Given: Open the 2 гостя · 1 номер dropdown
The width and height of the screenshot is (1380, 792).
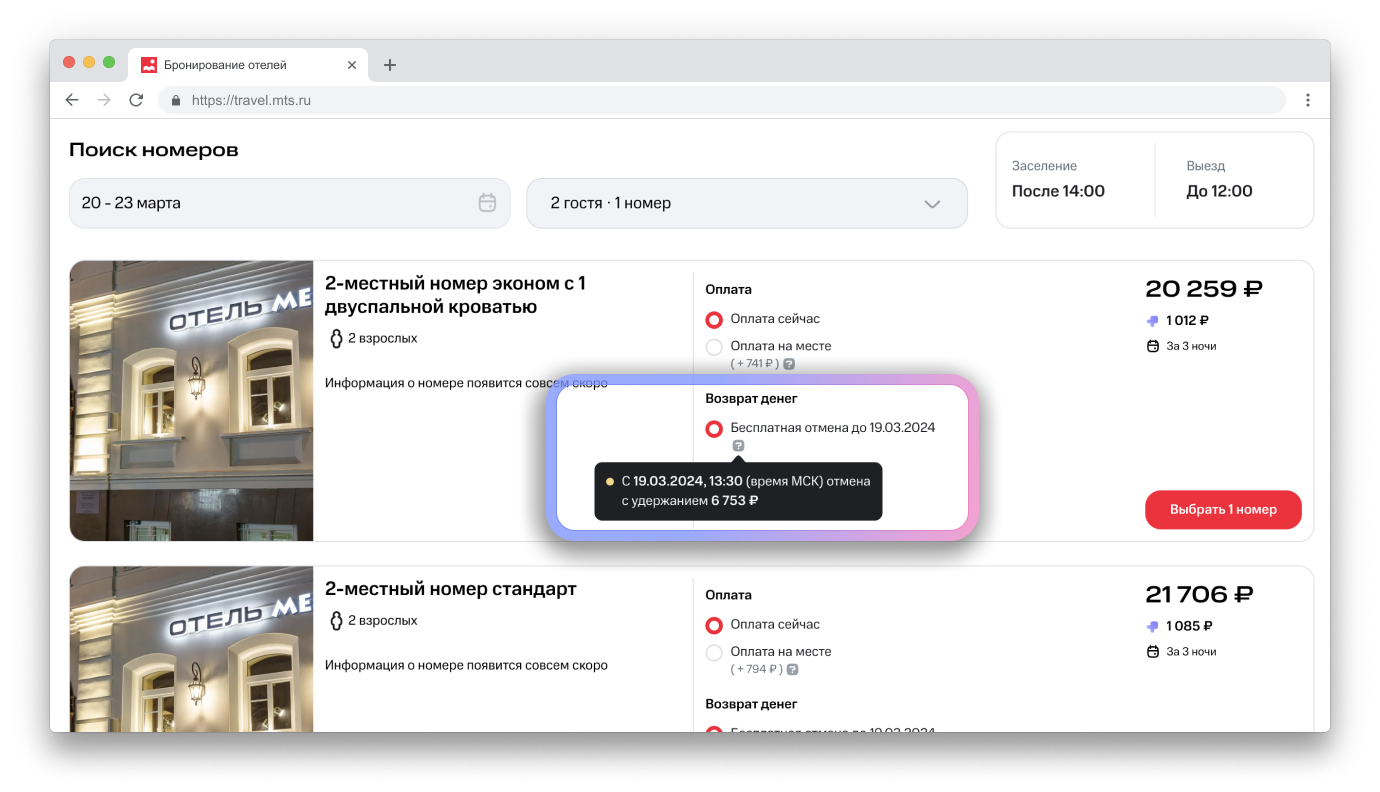Looking at the screenshot, I should (747, 203).
